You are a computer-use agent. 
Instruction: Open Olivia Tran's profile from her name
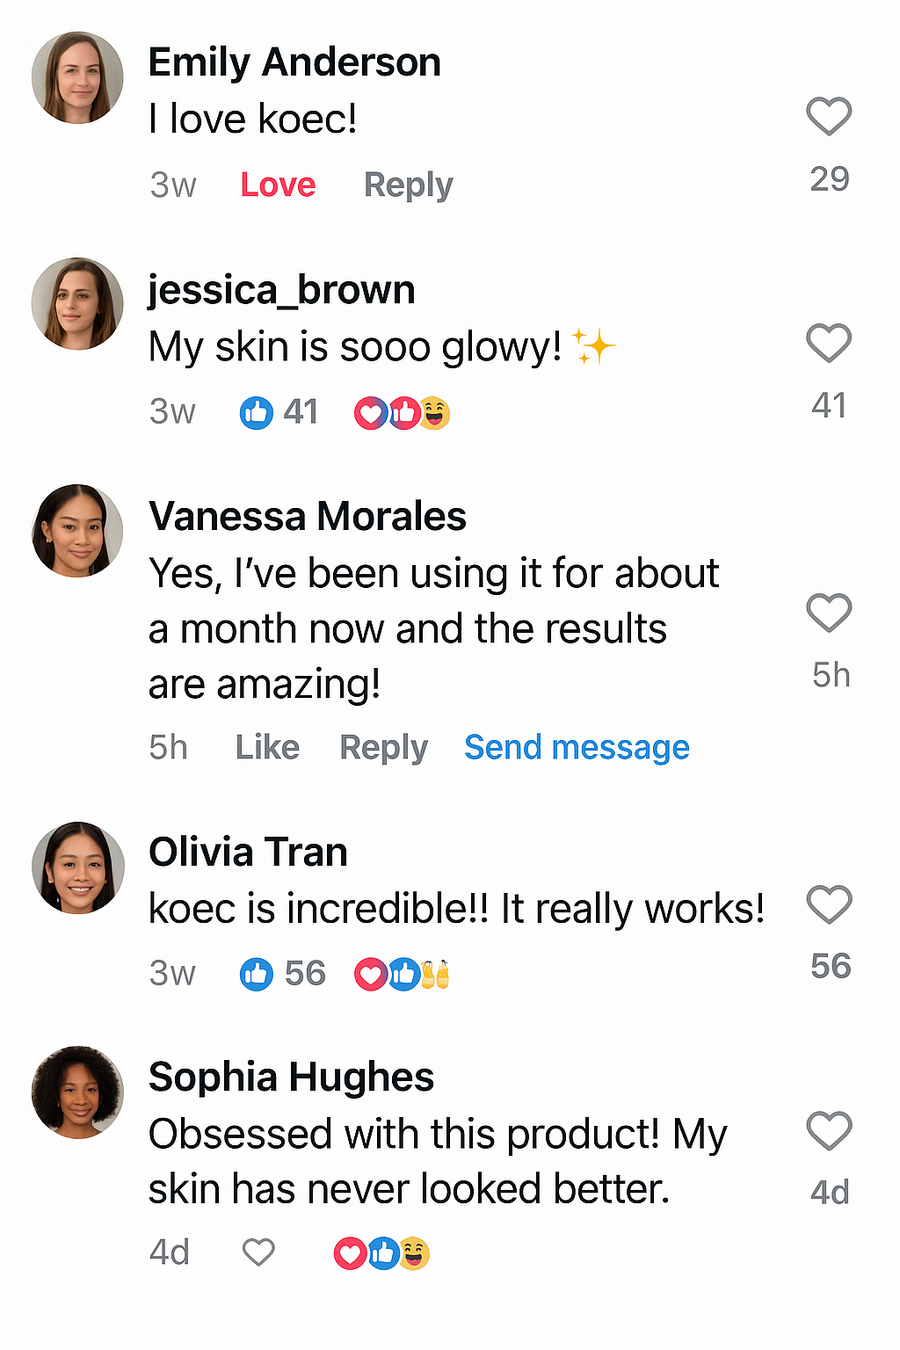point(248,853)
